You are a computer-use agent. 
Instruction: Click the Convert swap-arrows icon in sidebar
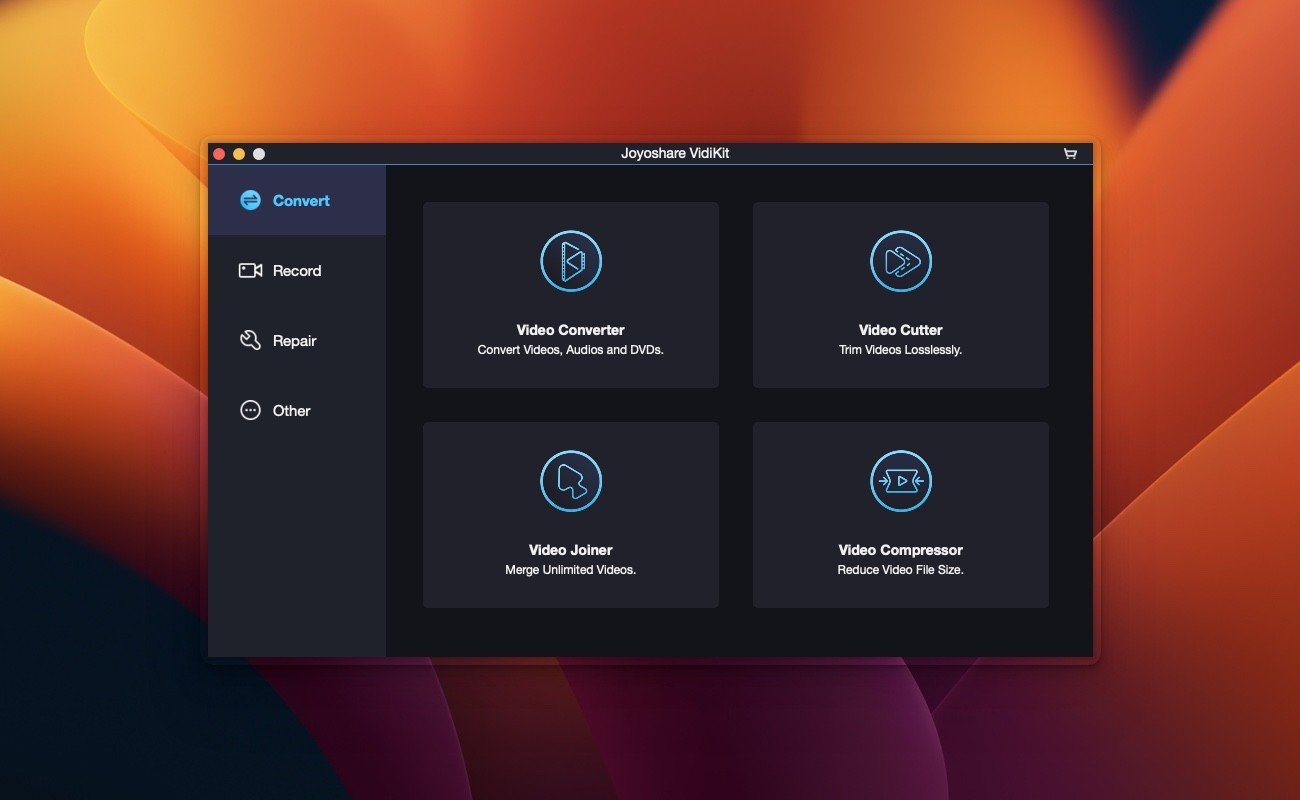[250, 200]
